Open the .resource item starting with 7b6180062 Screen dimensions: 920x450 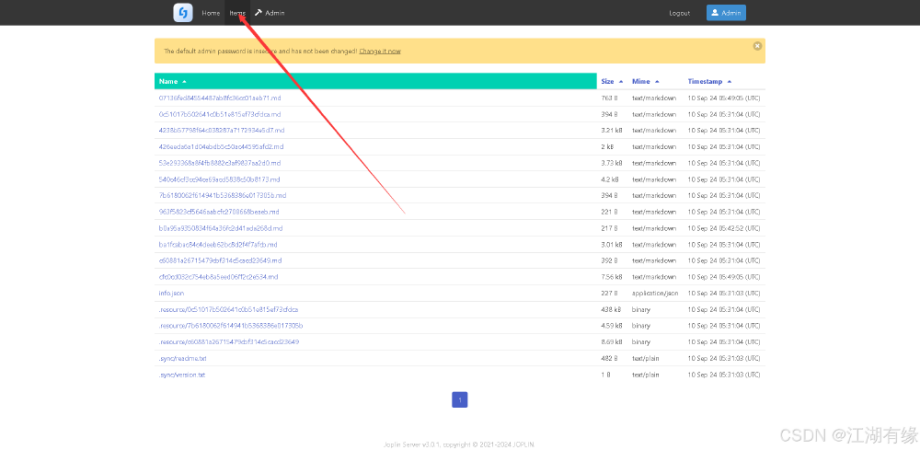[231, 326]
